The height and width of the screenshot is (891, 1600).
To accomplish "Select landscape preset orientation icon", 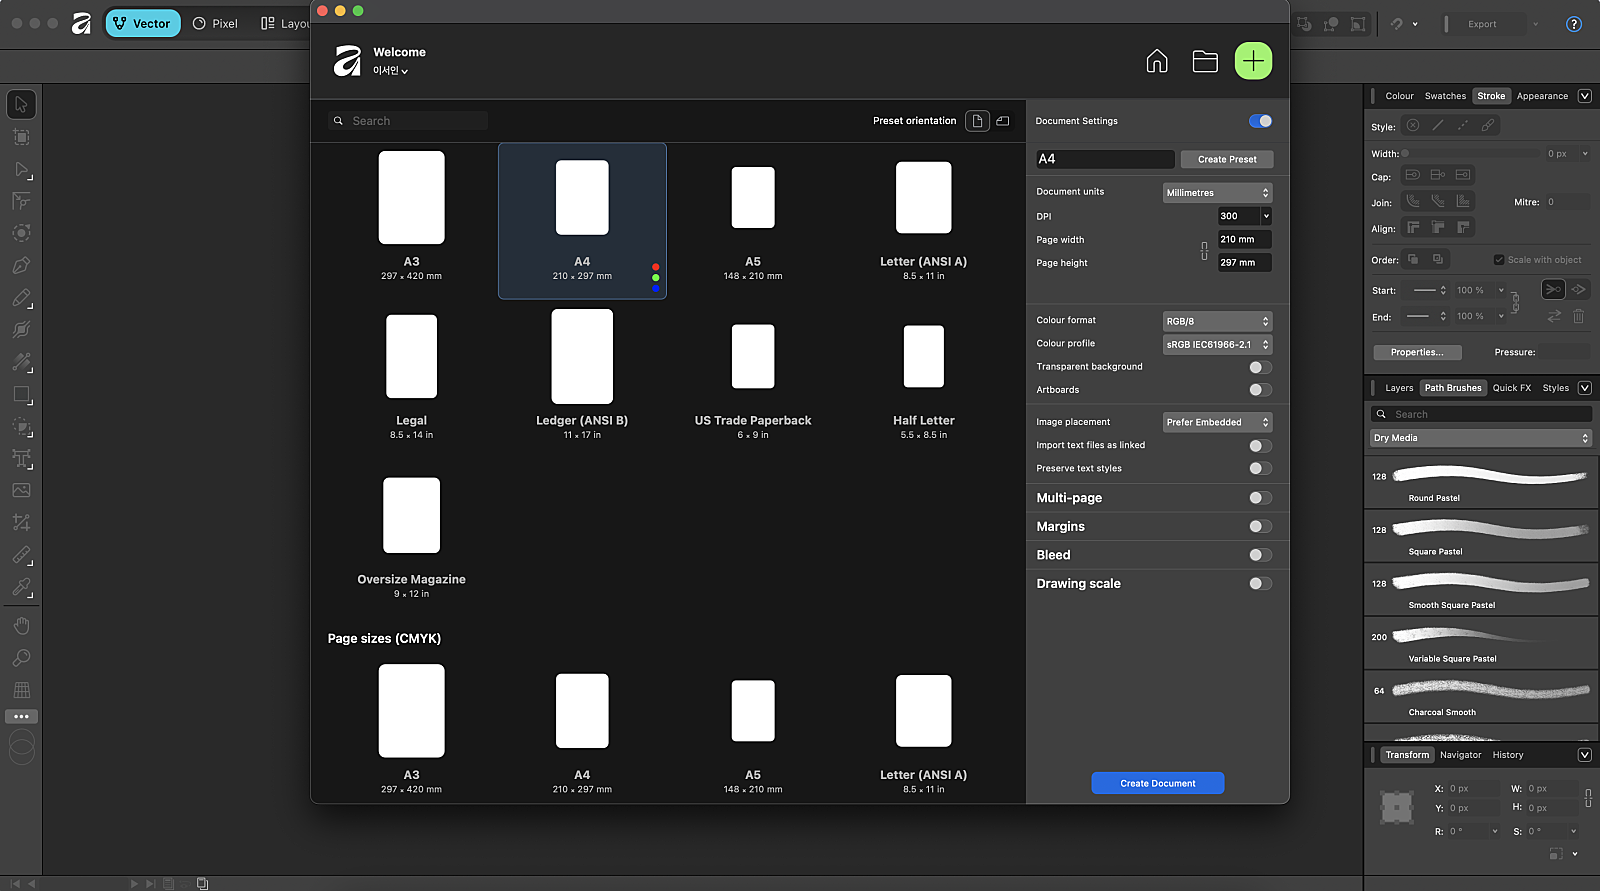I will (x=1002, y=121).
